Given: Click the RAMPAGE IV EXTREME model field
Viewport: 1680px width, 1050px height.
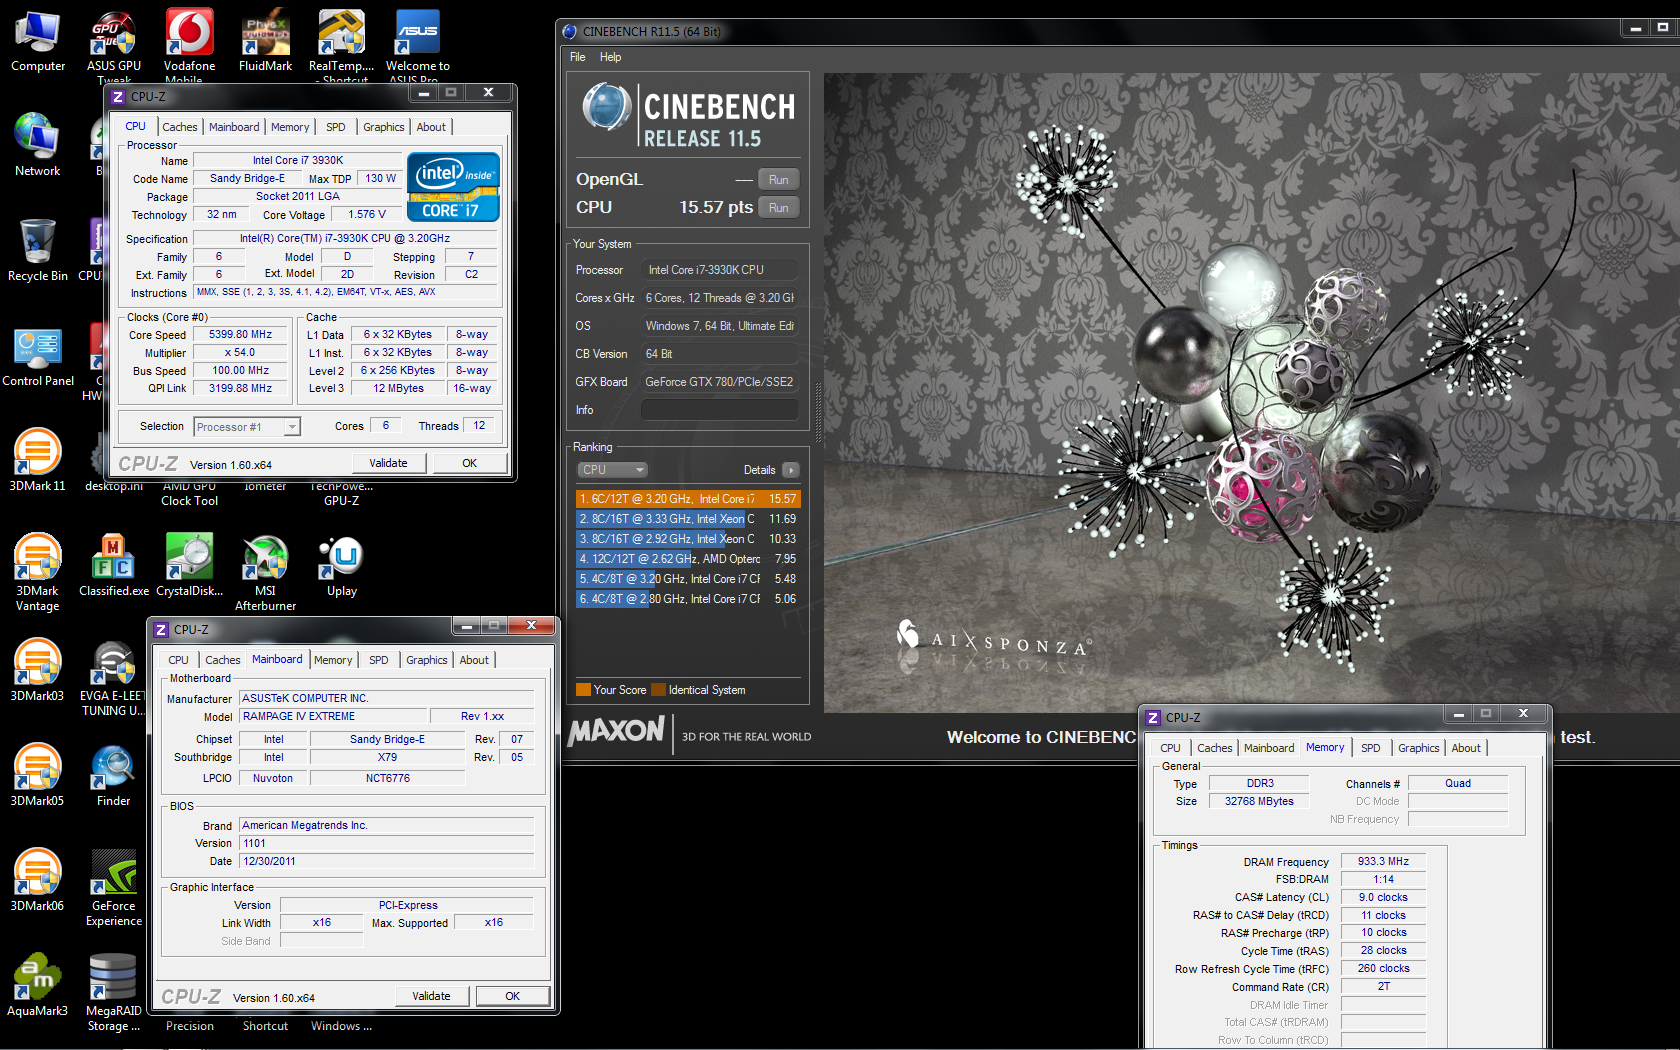Looking at the screenshot, I should point(333,717).
